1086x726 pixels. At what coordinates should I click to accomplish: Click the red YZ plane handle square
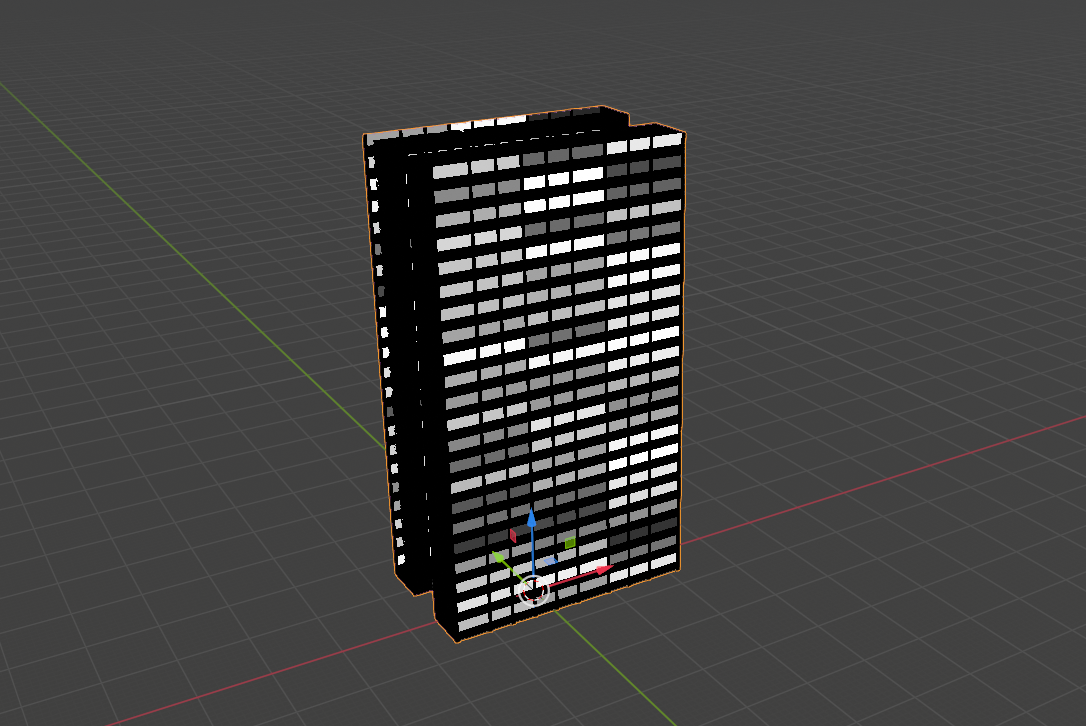[x=513, y=536]
